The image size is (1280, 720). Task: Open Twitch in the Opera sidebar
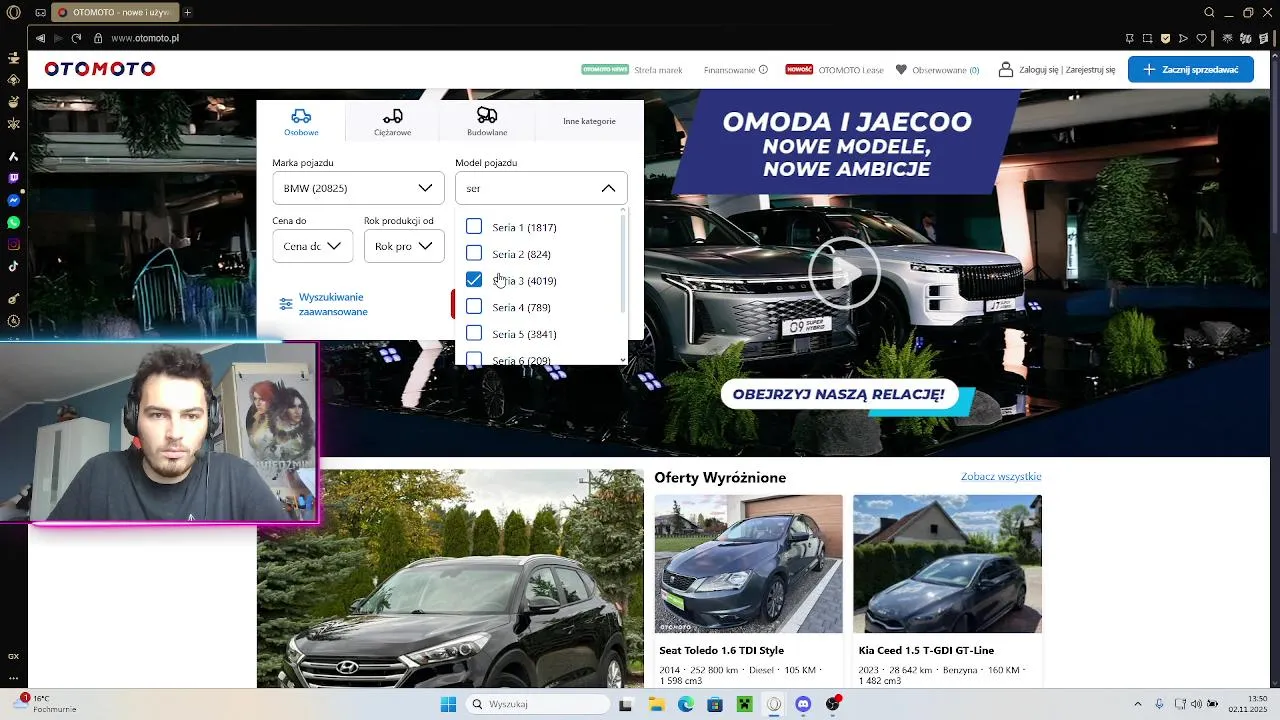tap(13, 178)
